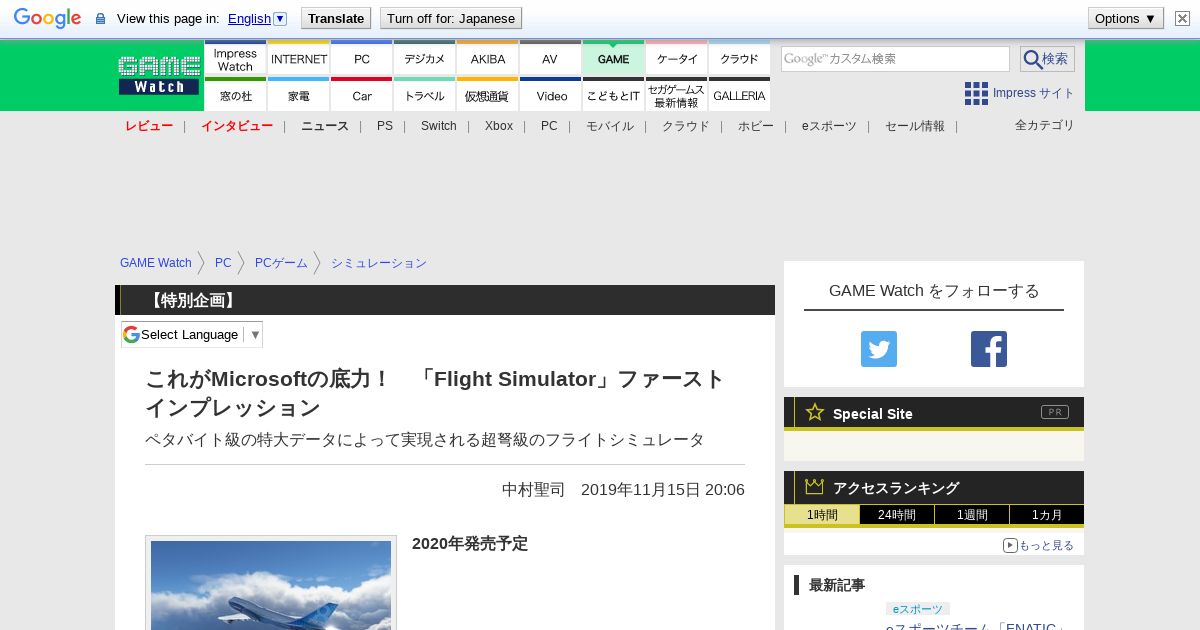Open the eスポーツ category in navigation bar
Viewport: 1200px width, 630px height.
829,126
